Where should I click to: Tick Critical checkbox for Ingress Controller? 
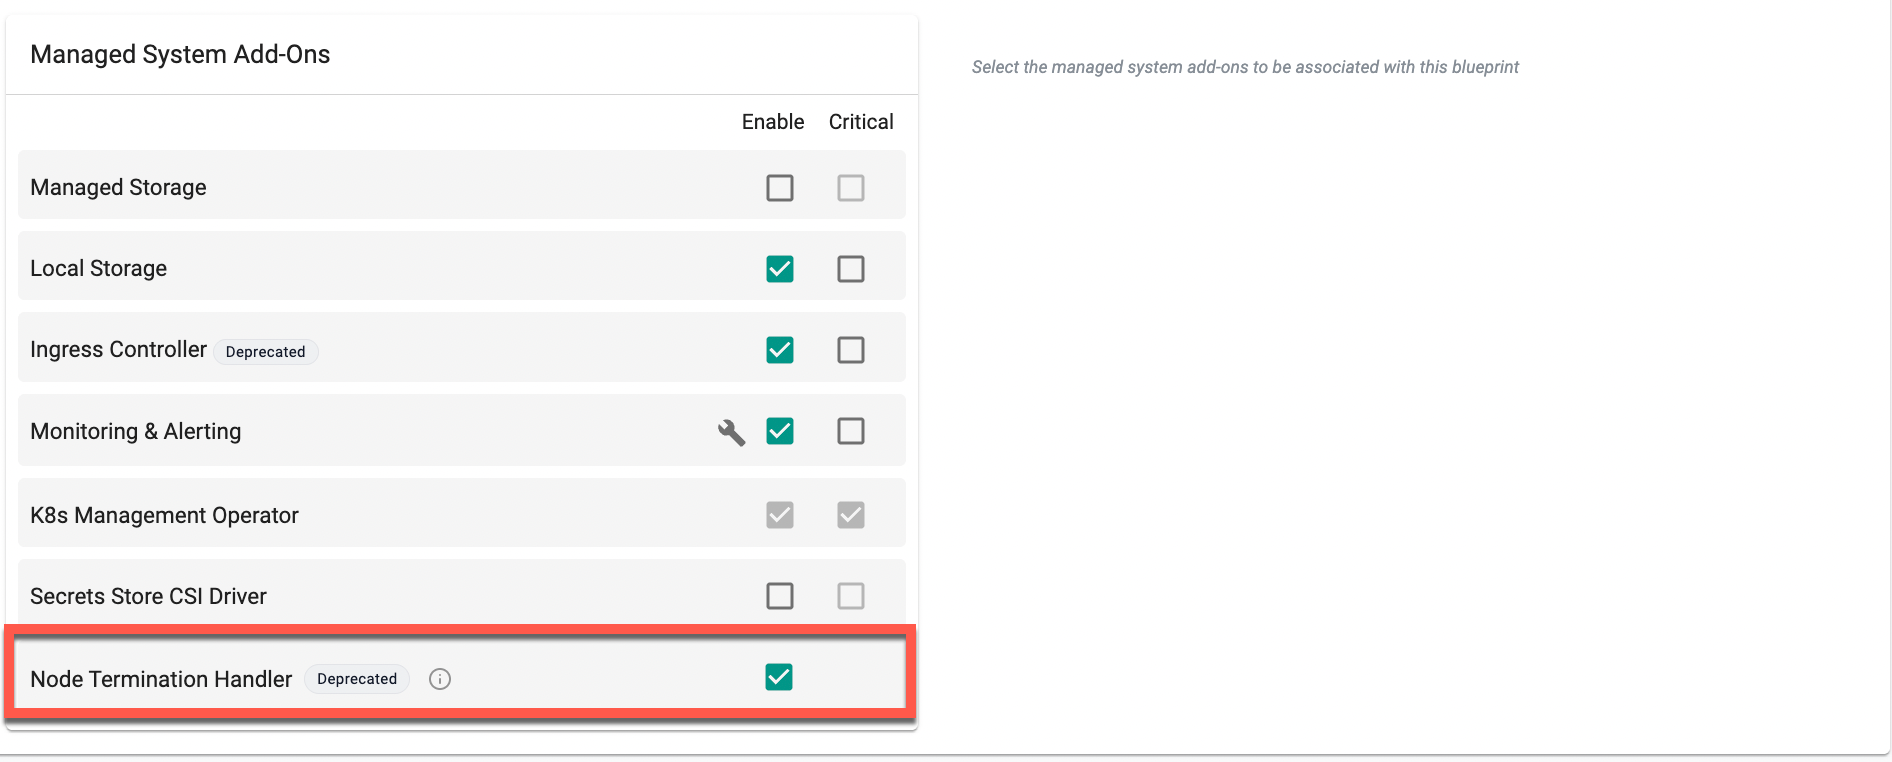(851, 350)
